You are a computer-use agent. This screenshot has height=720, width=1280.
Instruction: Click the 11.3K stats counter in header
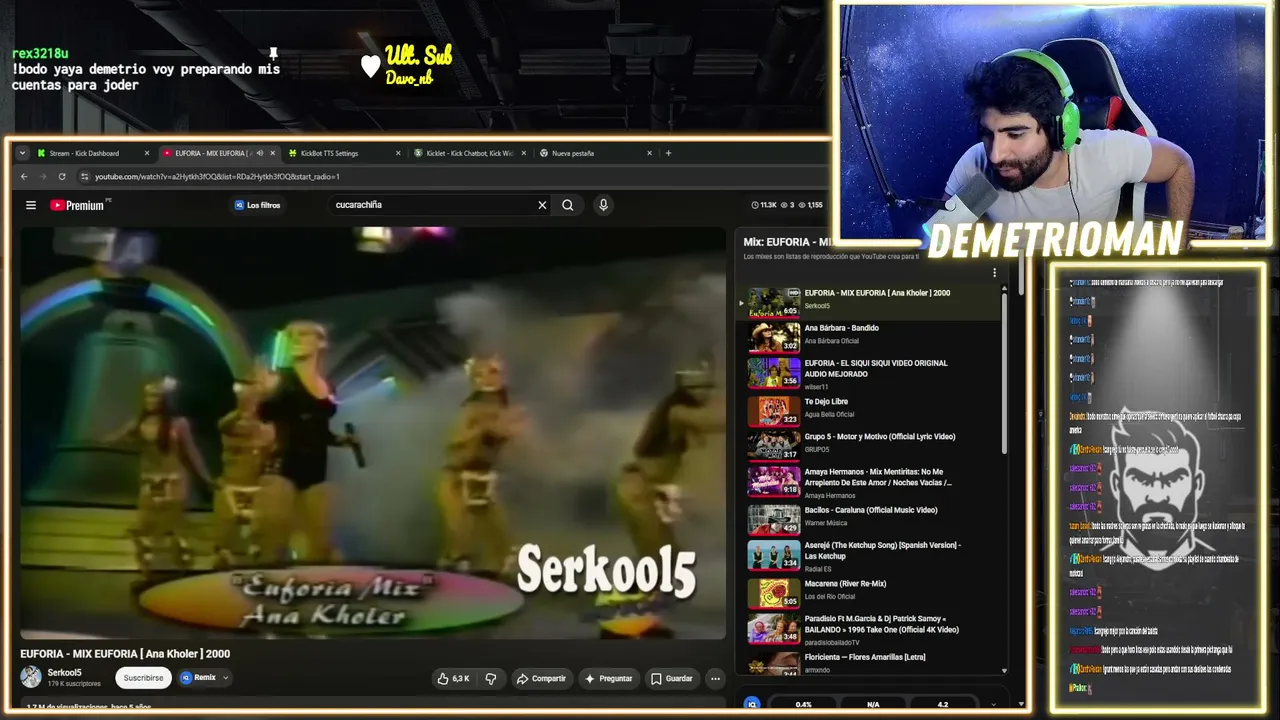tap(764, 205)
